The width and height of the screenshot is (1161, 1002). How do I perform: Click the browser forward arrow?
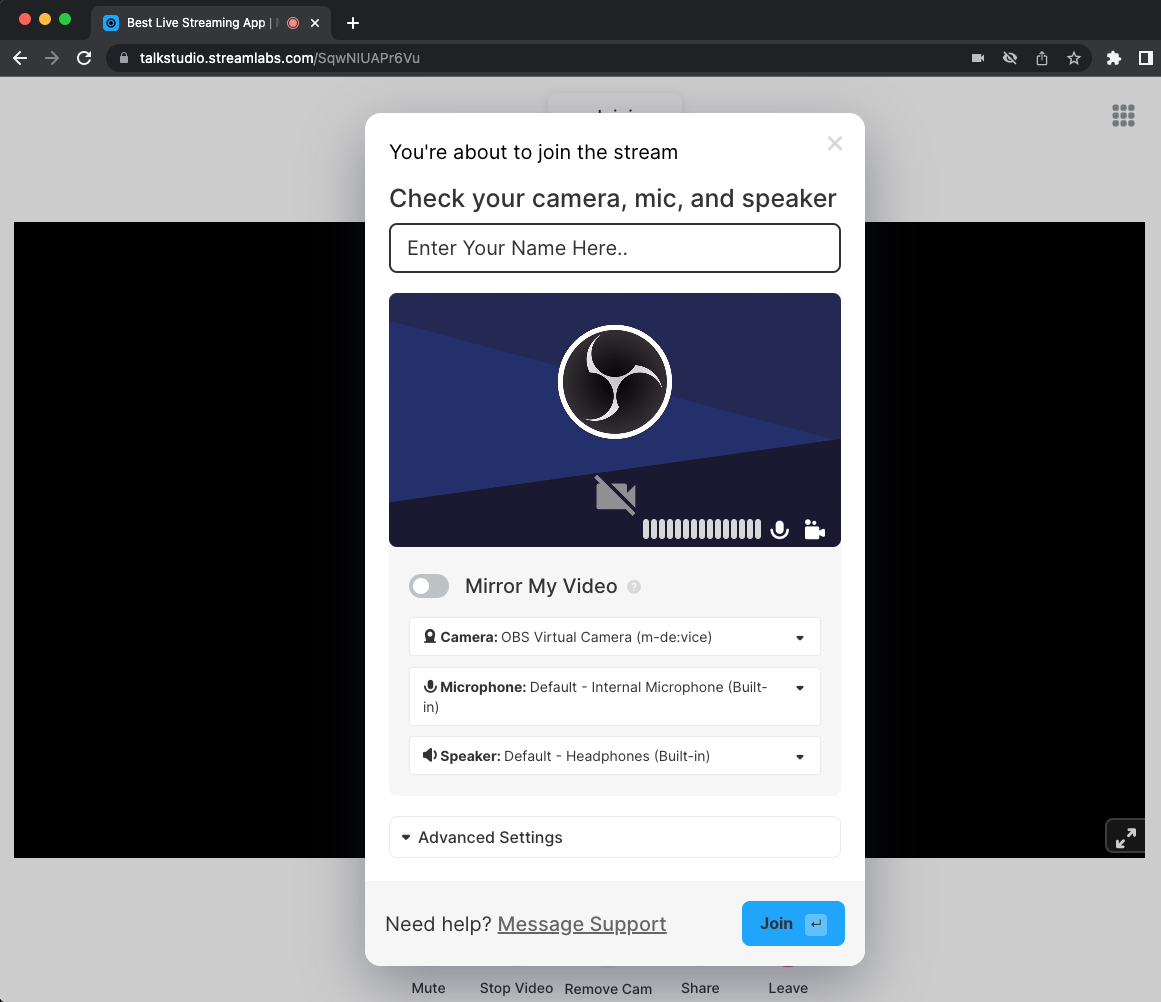coord(52,58)
